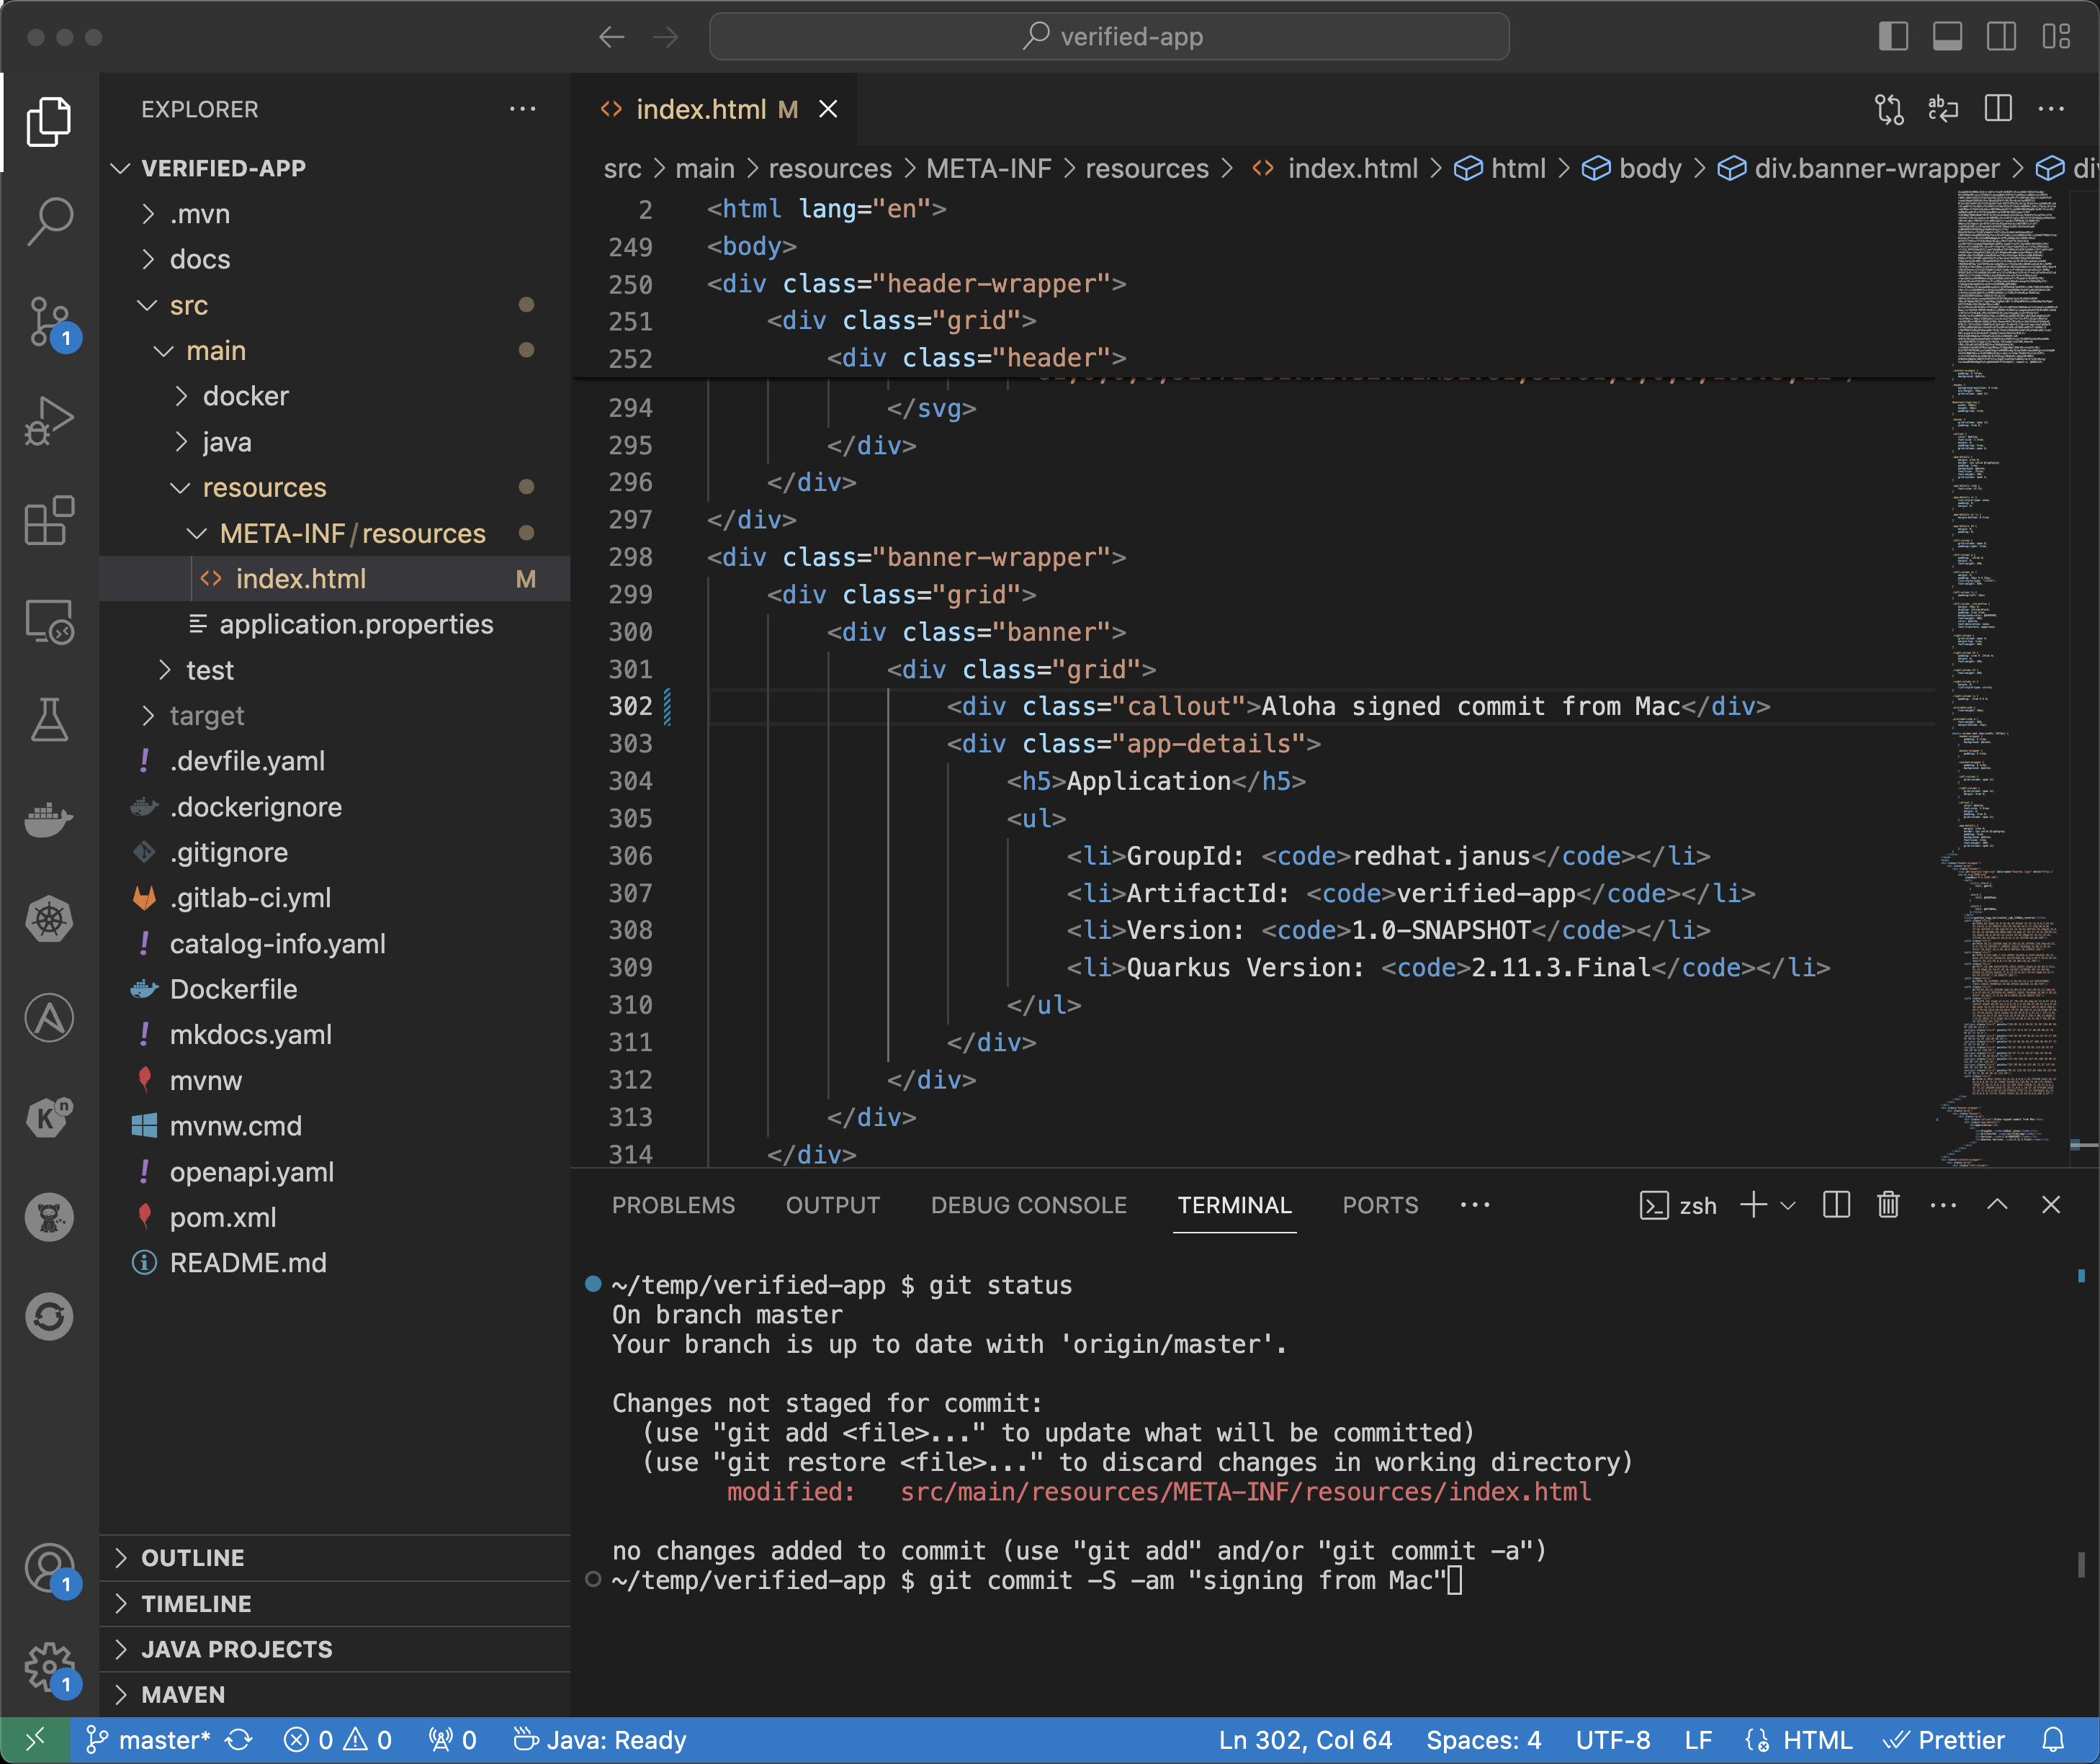
Task: Toggle secondary sidebar layout button
Action: point(2001,37)
